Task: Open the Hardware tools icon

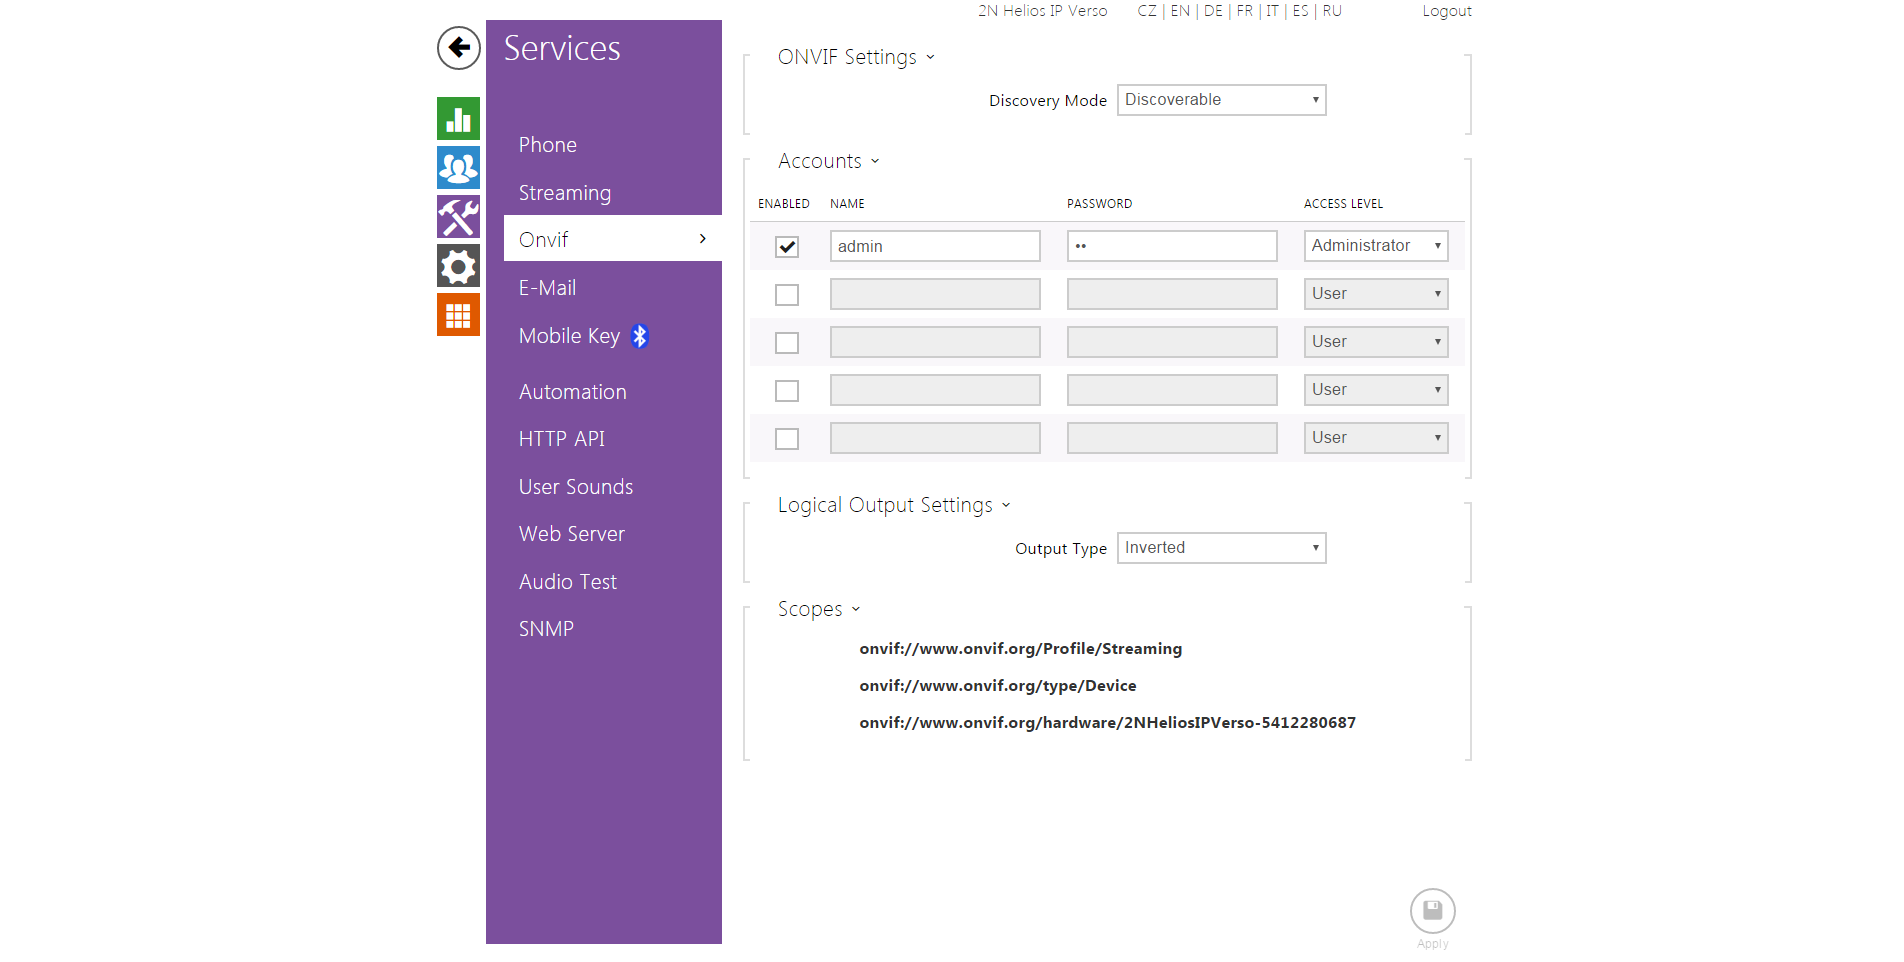Action: pos(458,217)
